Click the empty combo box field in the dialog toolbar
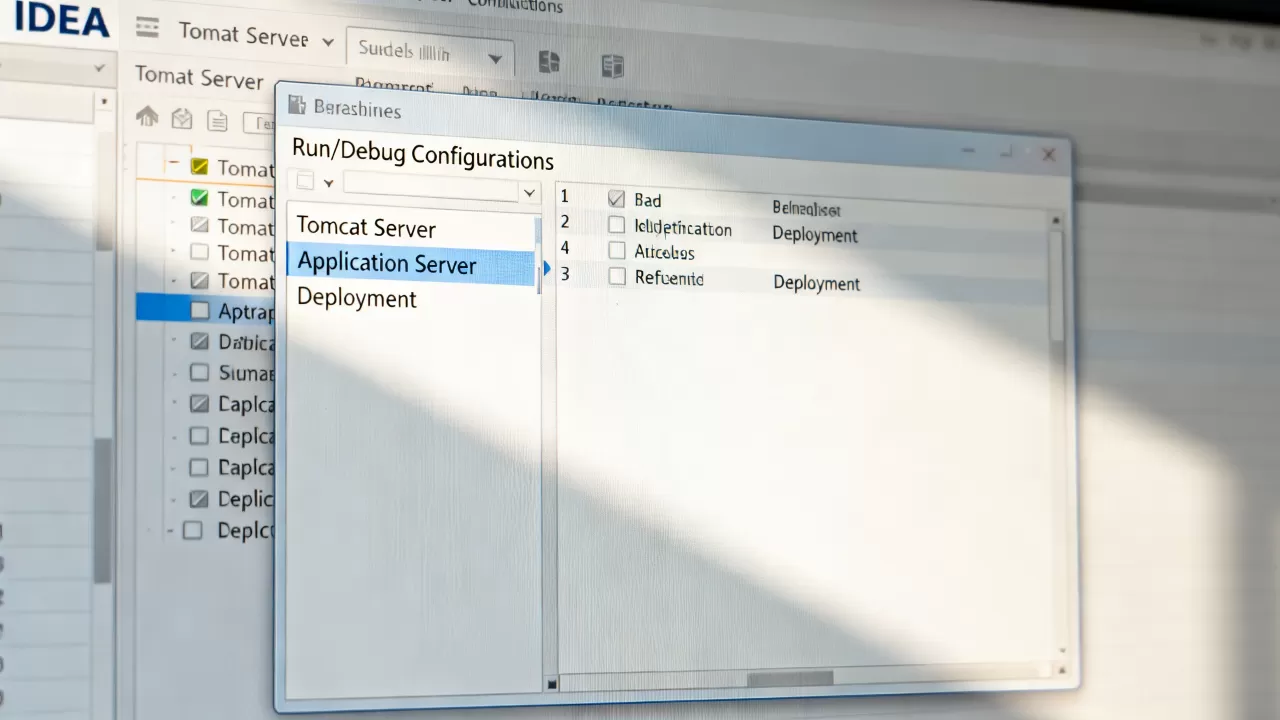 pyautogui.click(x=431, y=187)
